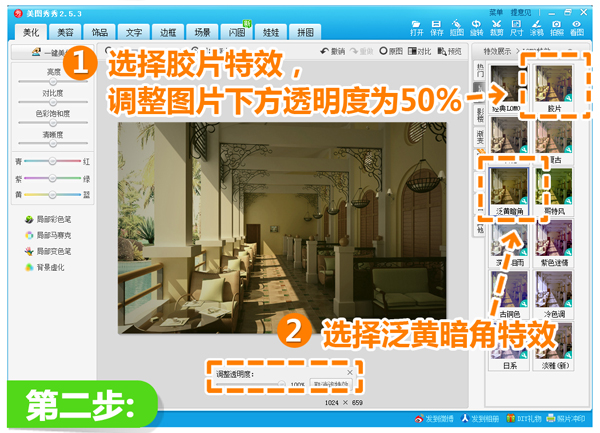Open the 尺寸 resize tool

[x=516, y=28]
